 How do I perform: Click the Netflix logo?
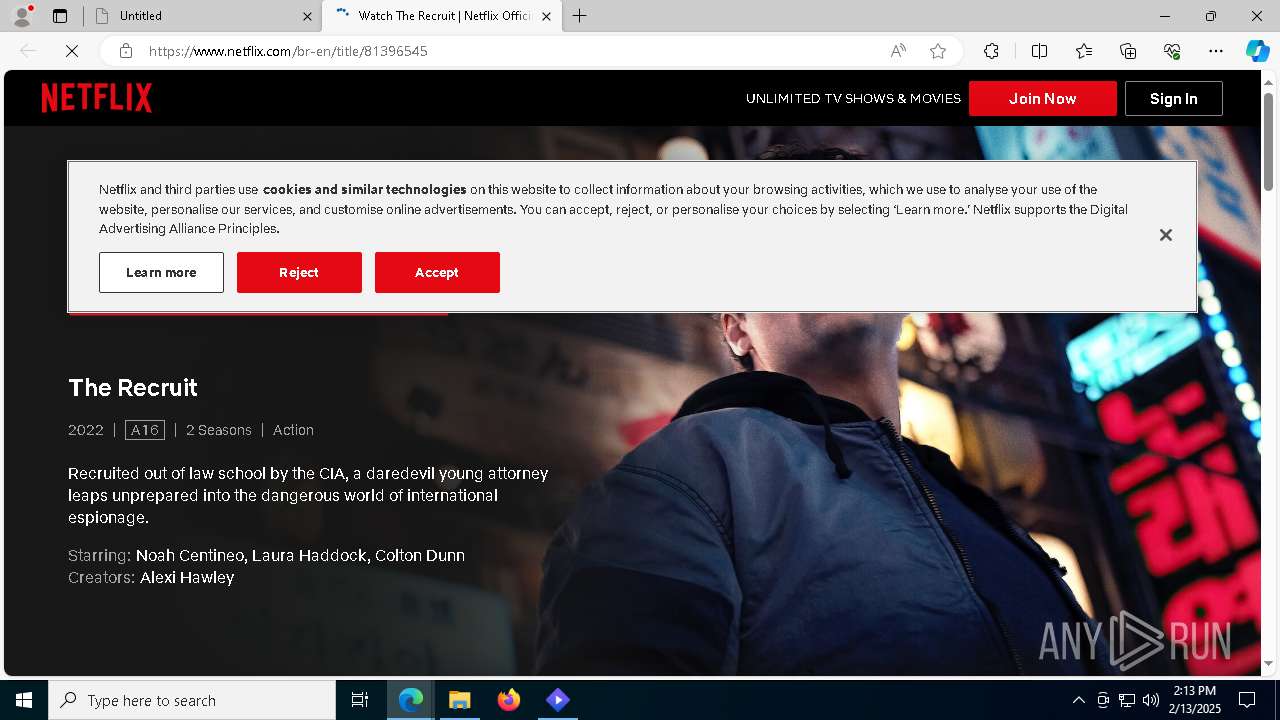(97, 98)
